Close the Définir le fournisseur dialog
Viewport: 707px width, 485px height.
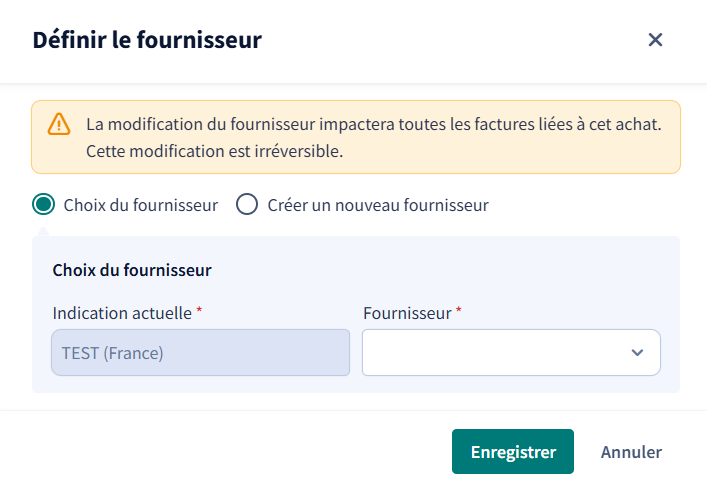pos(655,40)
